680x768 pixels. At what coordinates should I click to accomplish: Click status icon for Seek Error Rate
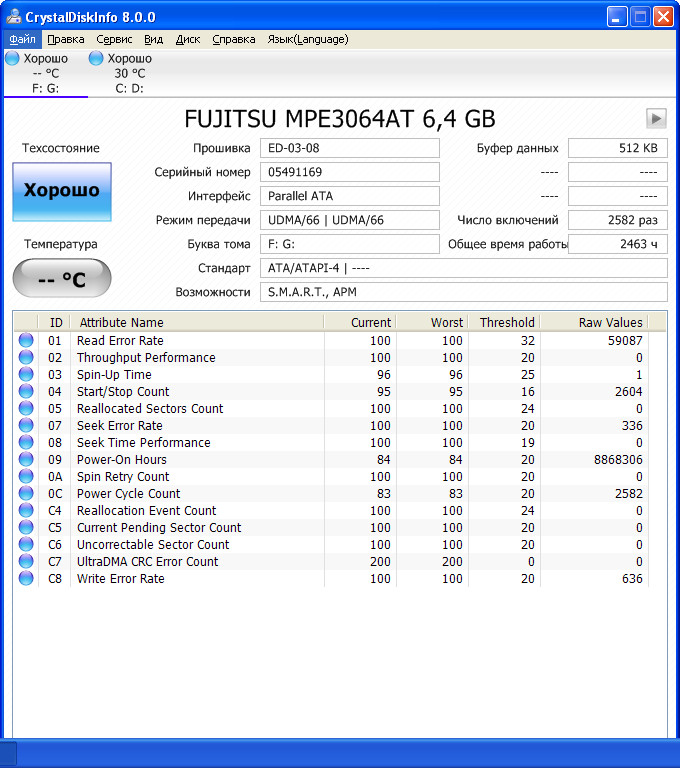(x=26, y=426)
